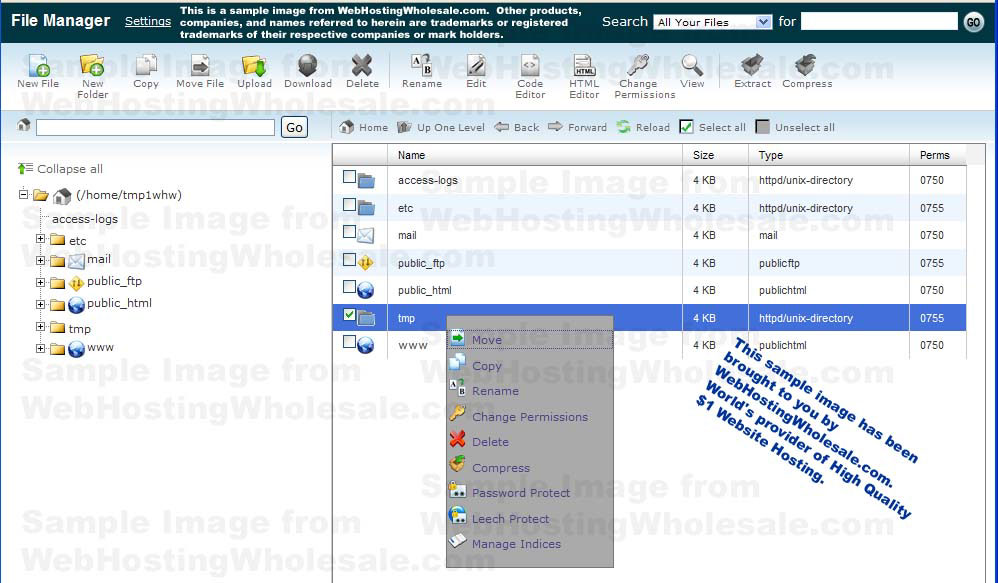Select access-logs in the folder tree

point(85,219)
